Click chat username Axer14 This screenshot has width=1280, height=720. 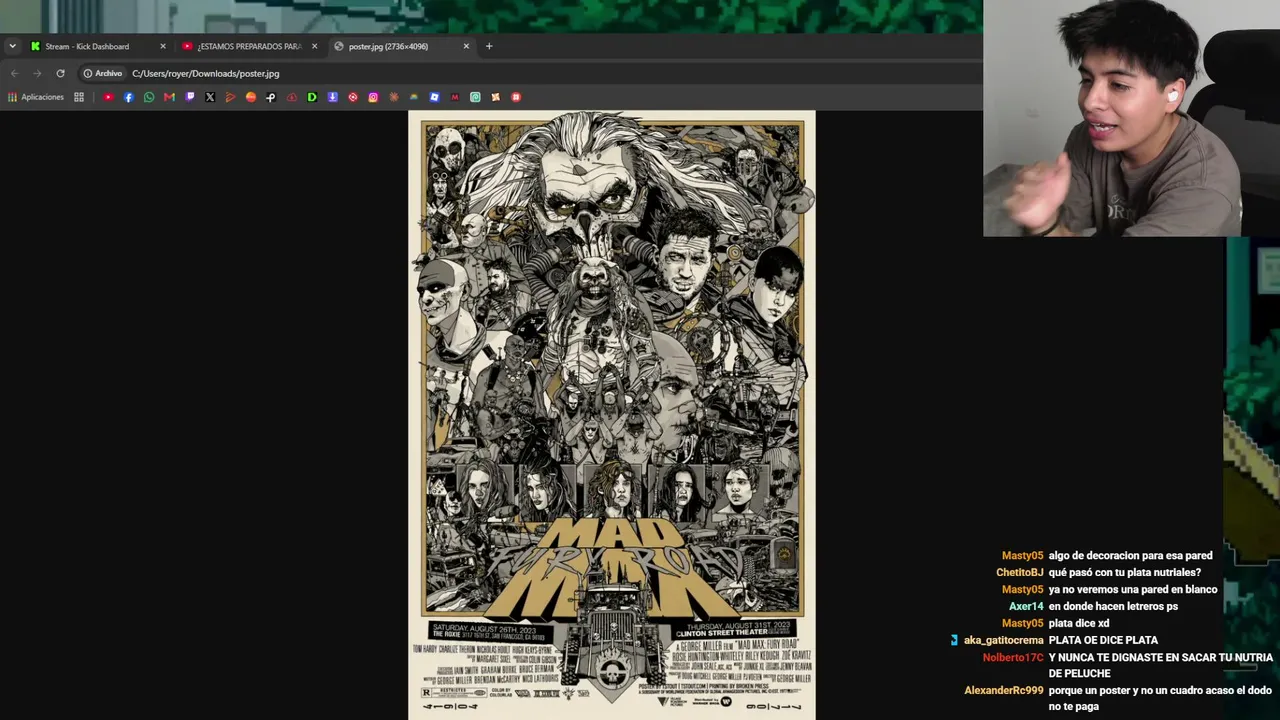point(1026,607)
